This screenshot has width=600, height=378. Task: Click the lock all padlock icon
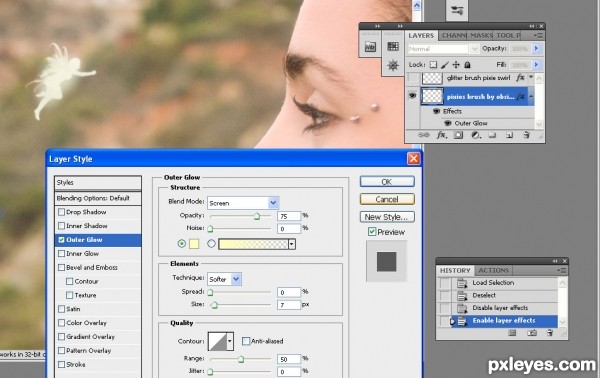[467, 65]
